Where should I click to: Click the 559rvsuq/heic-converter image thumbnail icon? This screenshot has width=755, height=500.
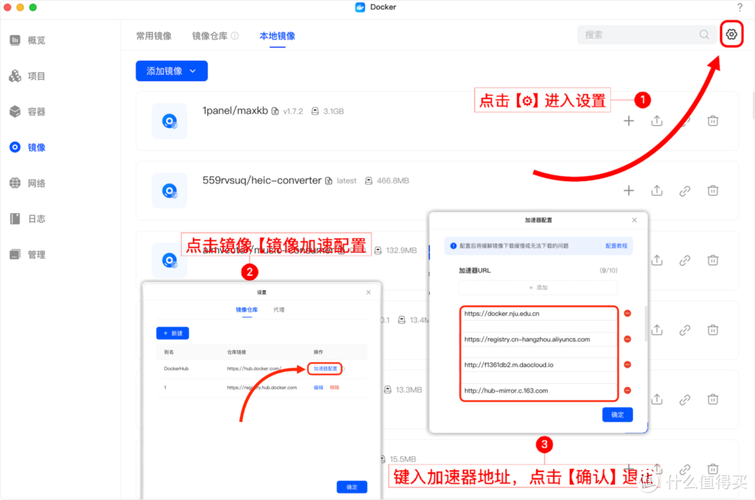pyautogui.click(x=169, y=191)
